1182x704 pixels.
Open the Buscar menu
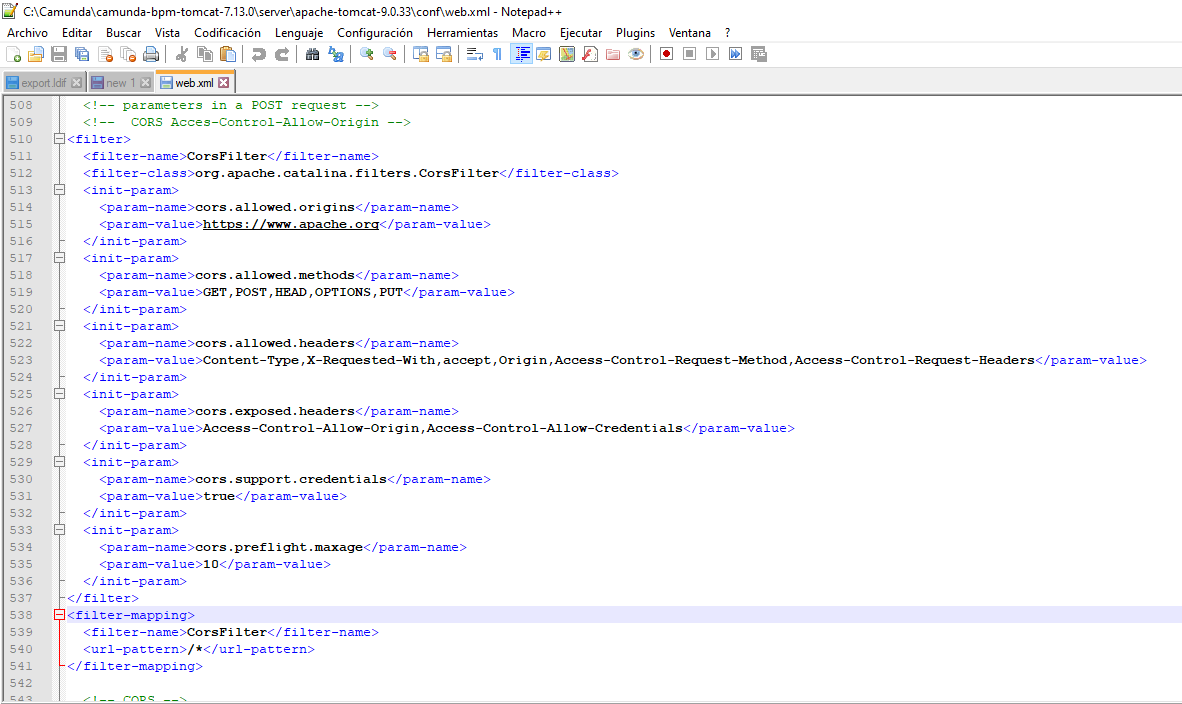click(x=124, y=33)
